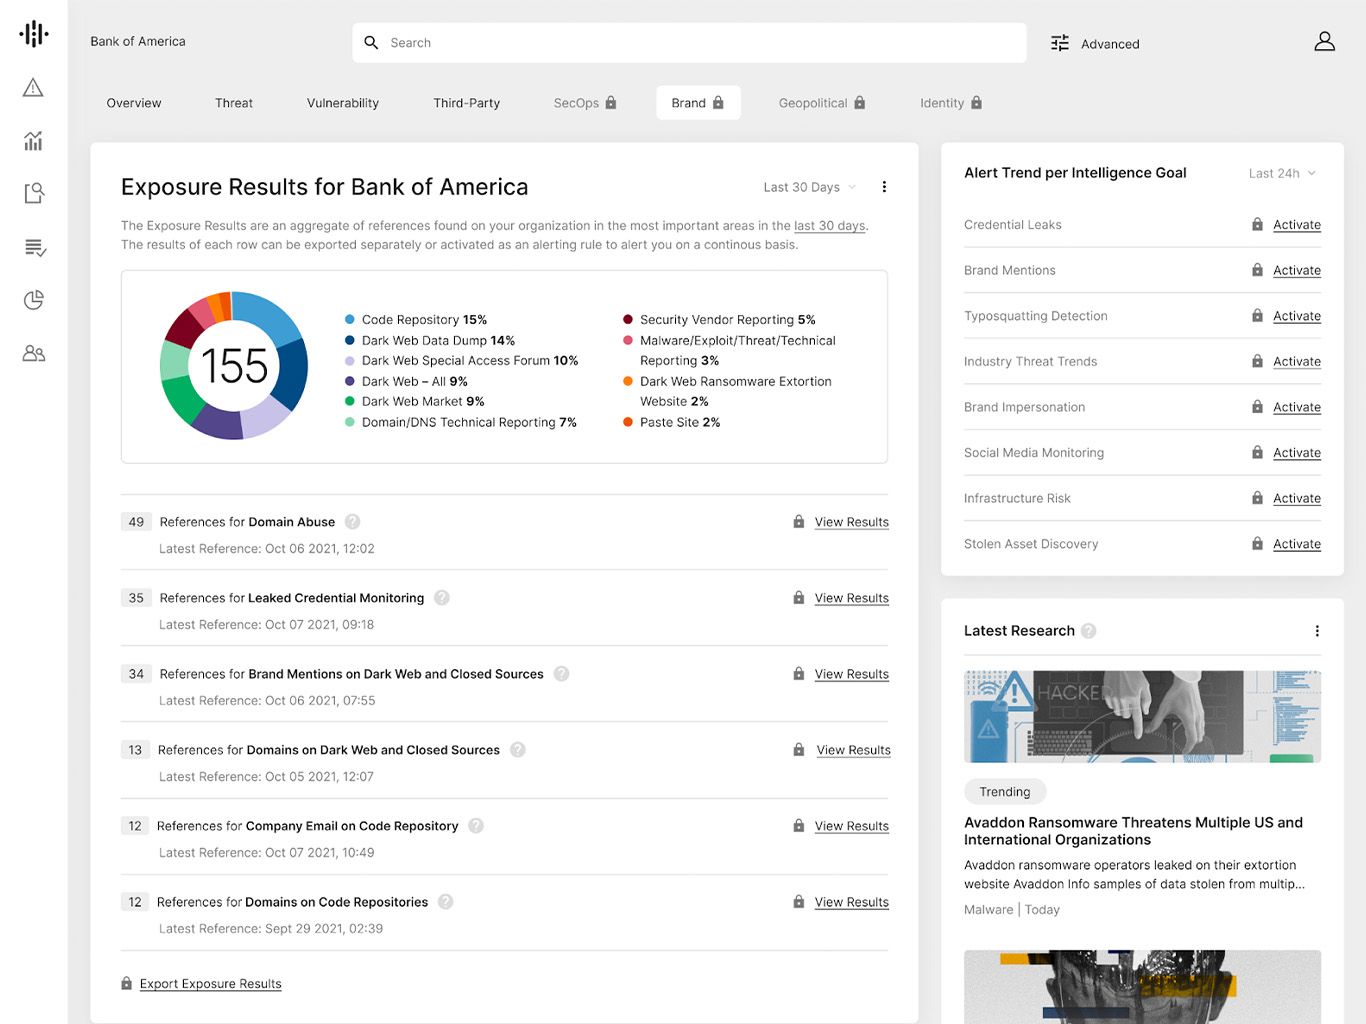This screenshot has height=1024, width=1366.
Task: Click help icon beside Domains on Dark Web
Action: [518, 750]
